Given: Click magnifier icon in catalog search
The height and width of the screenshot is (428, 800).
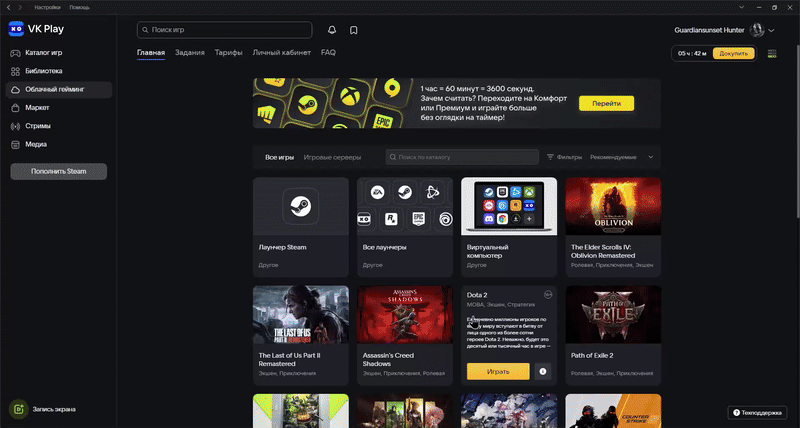Looking at the screenshot, I should (393, 157).
